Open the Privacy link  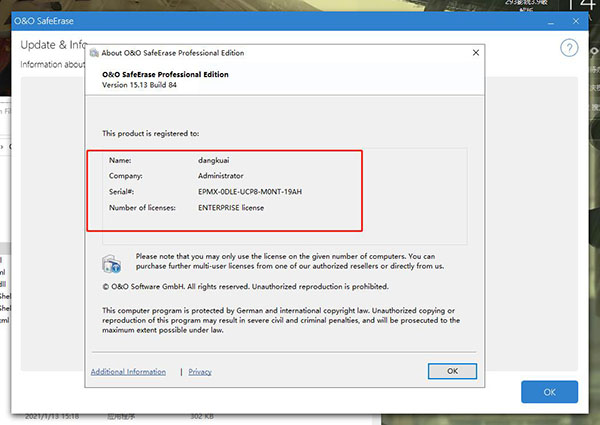200,371
